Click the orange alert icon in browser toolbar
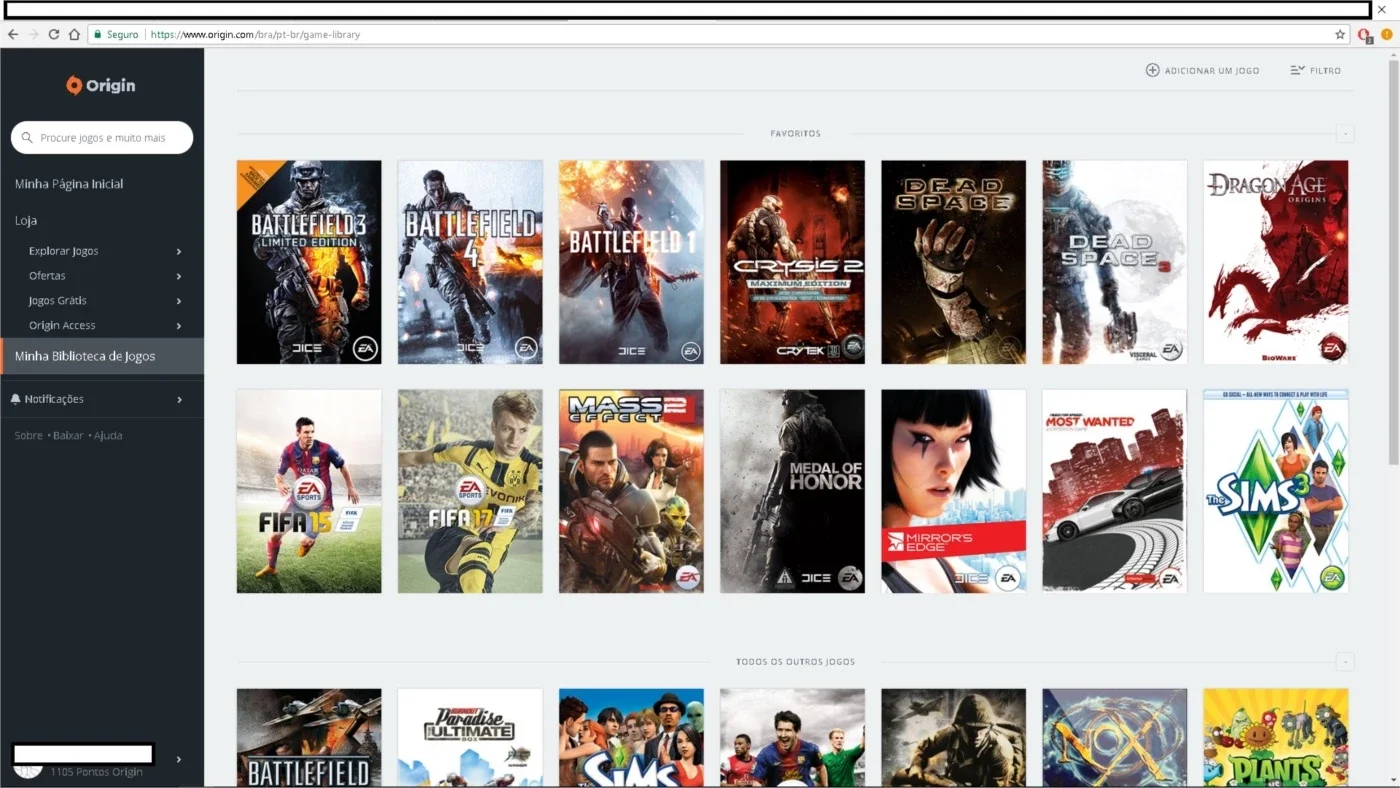The image size is (1400, 788). pyautogui.click(x=1387, y=34)
